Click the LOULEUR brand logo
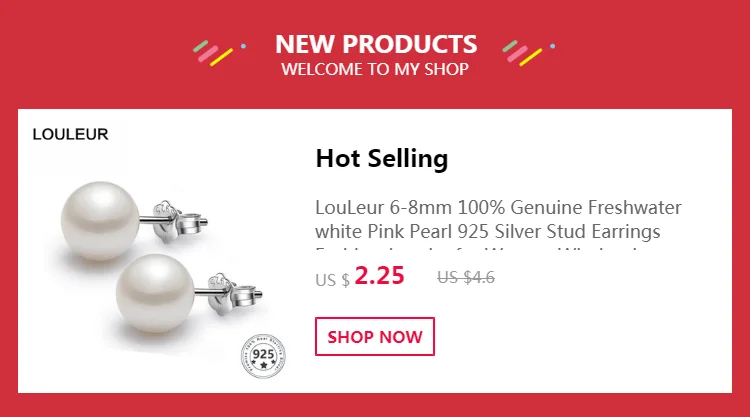This screenshot has width=750, height=417. coord(70,134)
